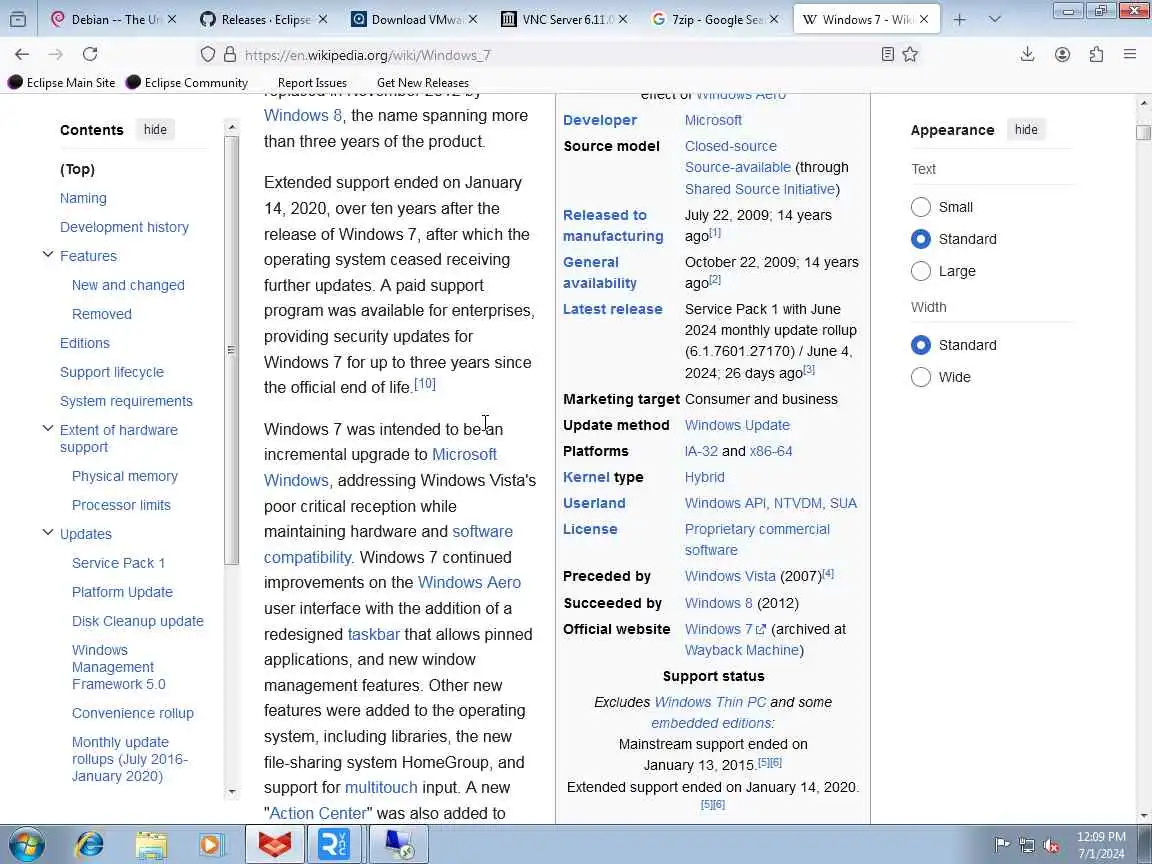This screenshot has height=864, width=1152.
Task: Select Standard width option
Action: (921, 345)
